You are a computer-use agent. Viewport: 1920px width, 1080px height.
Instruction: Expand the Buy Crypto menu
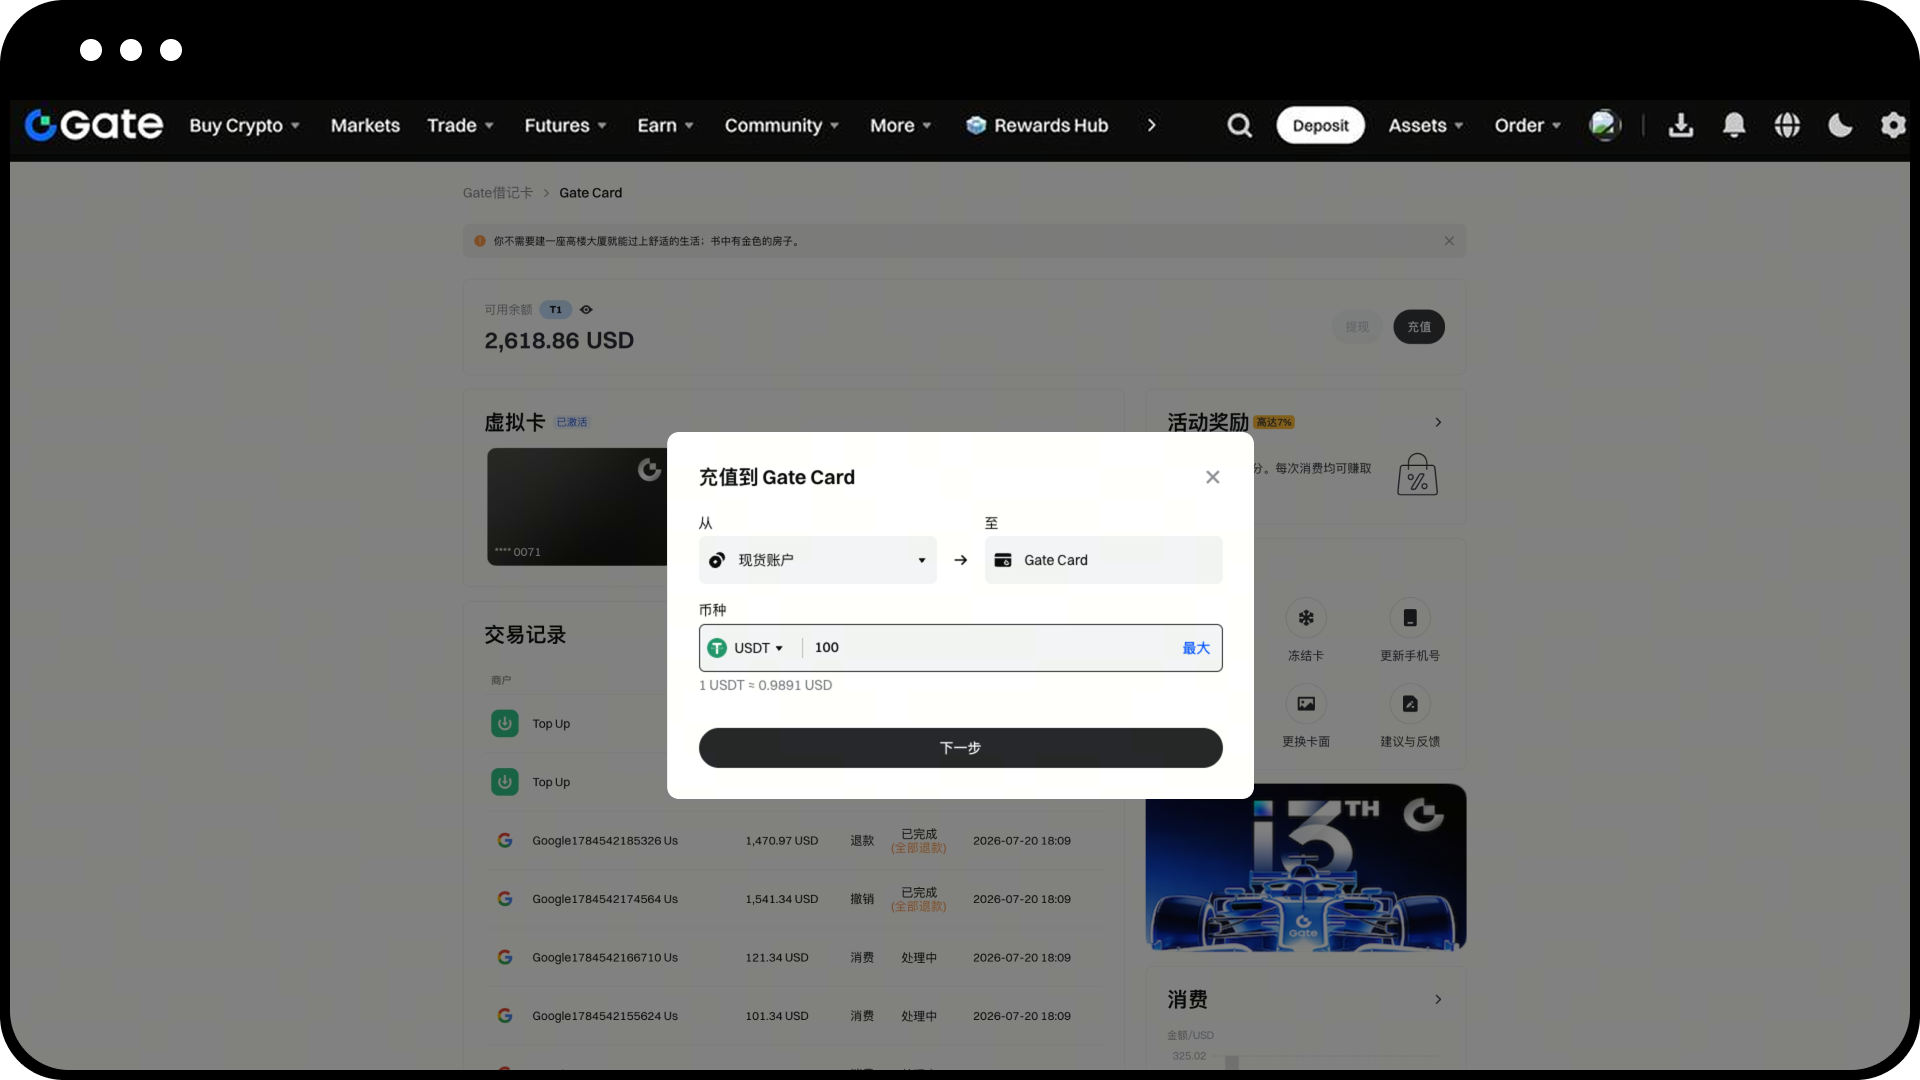pyautogui.click(x=245, y=125)
